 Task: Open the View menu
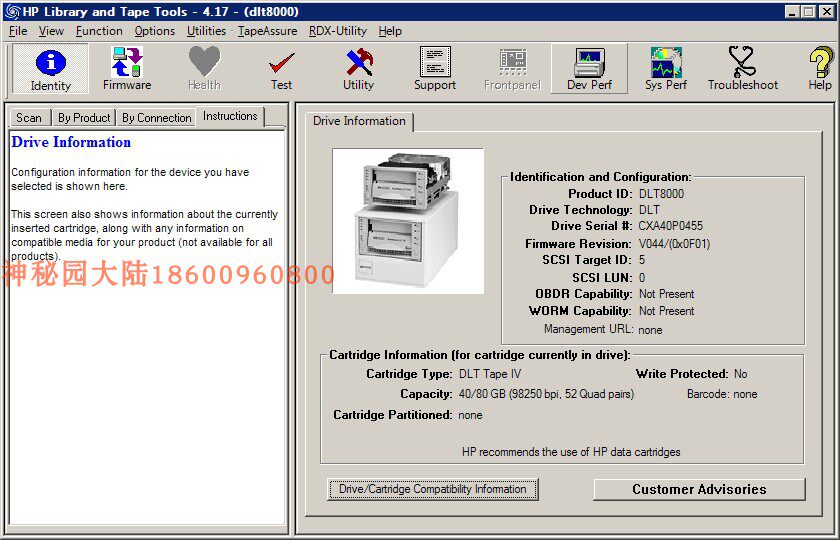click(x=51, y=31)
